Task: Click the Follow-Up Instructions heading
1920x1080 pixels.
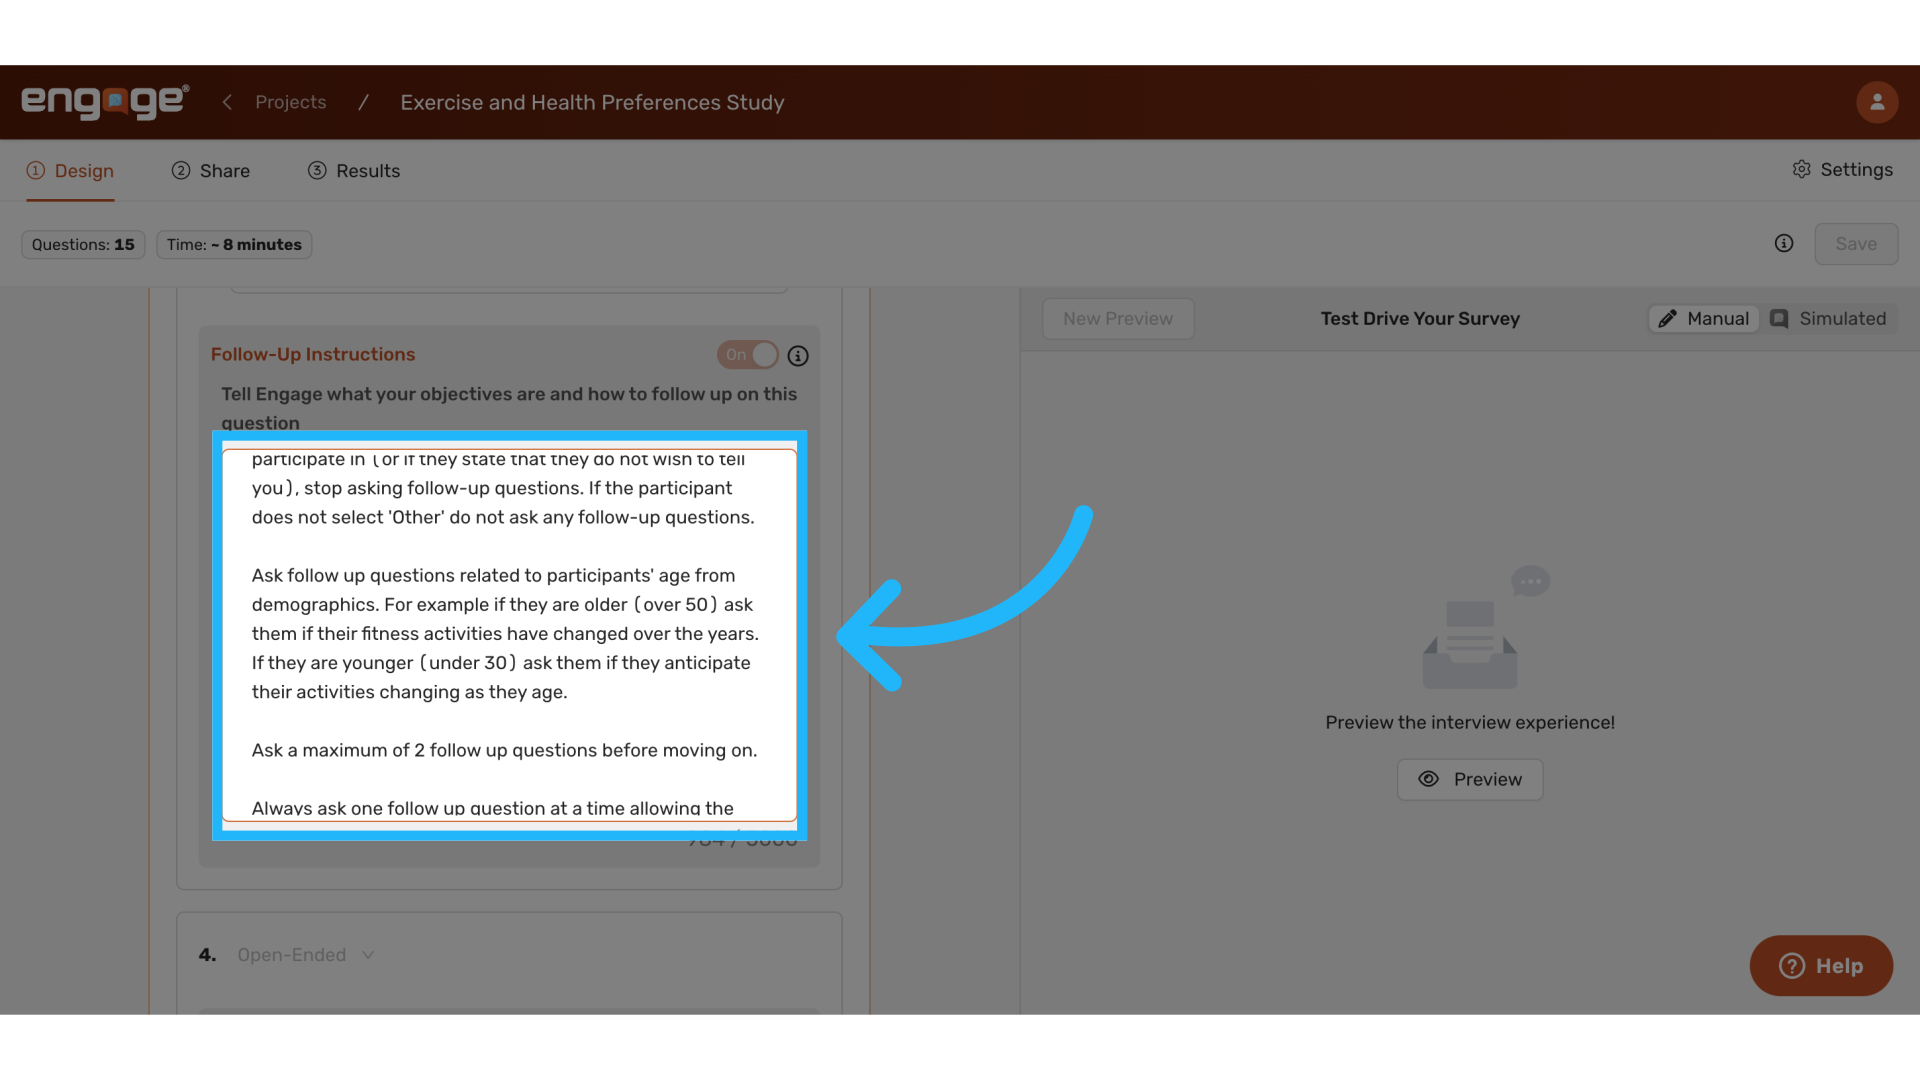Action: click(x=313, y=354)
